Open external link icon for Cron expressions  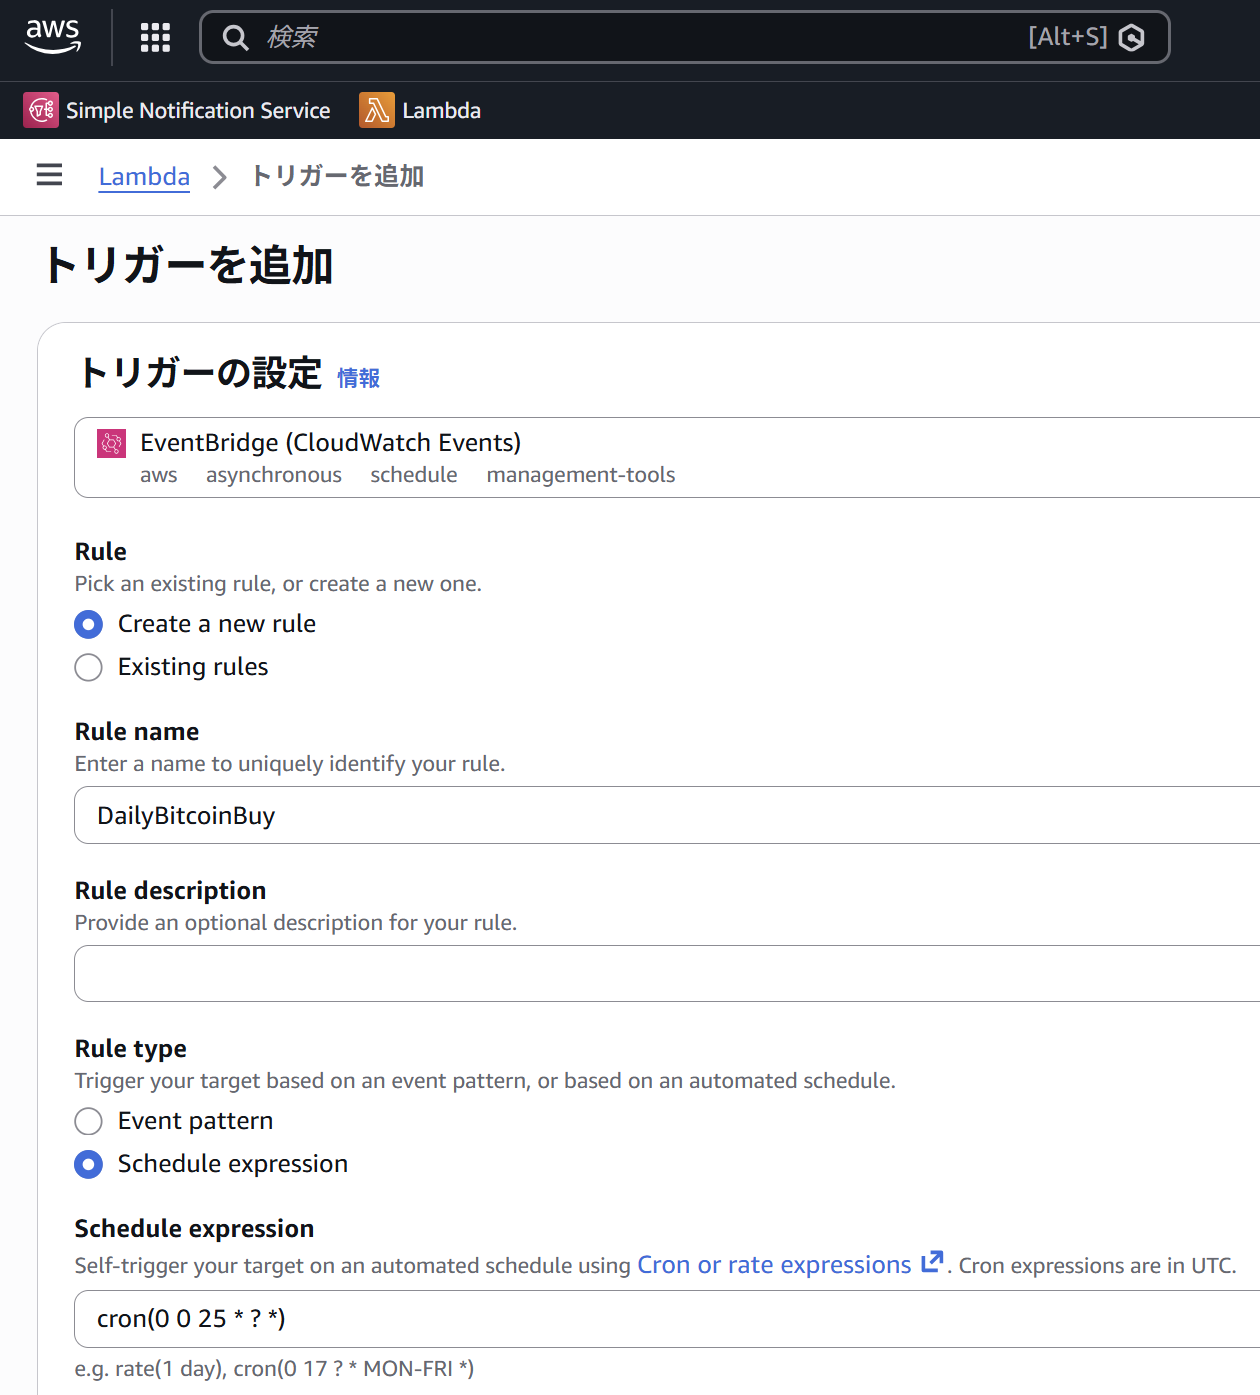(931, 1262)
